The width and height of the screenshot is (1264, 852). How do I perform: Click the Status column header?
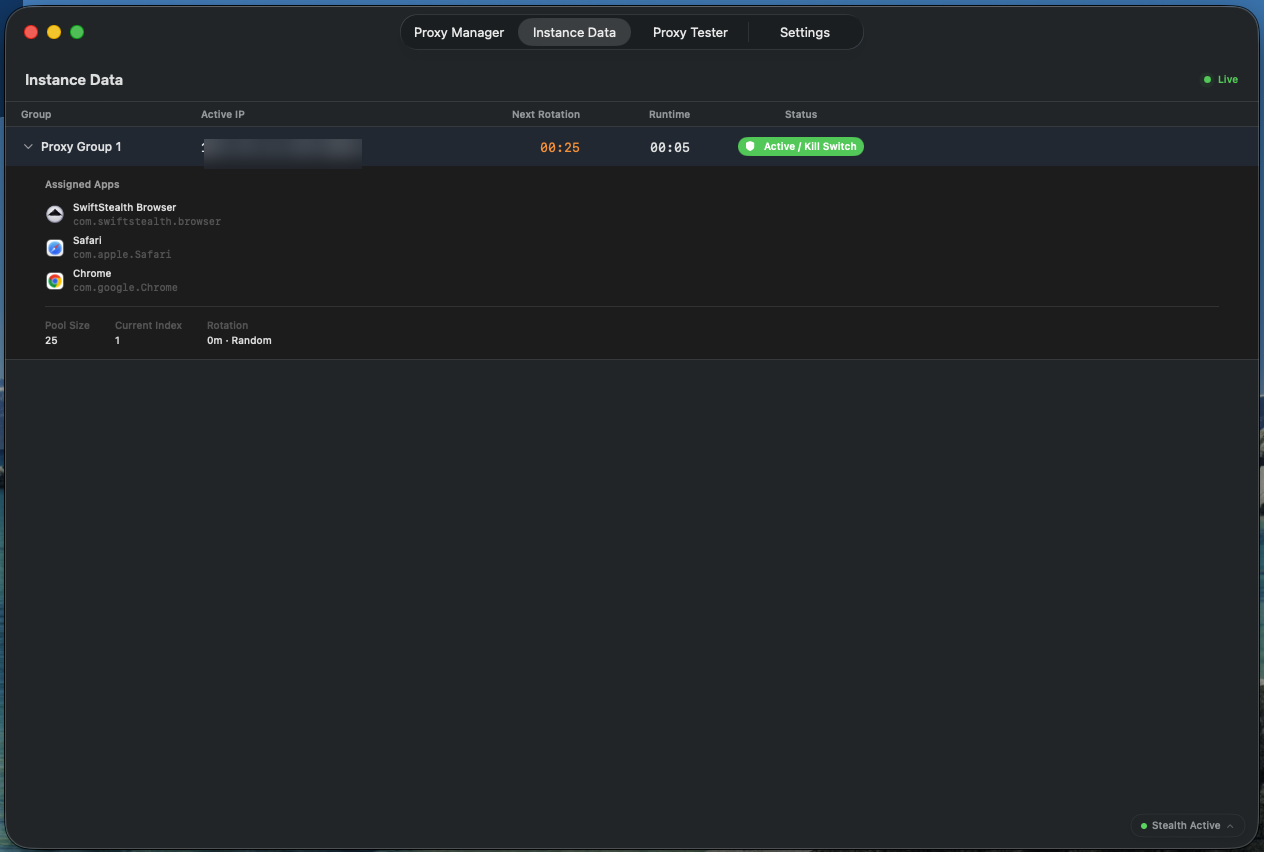[x=801, y=114]
